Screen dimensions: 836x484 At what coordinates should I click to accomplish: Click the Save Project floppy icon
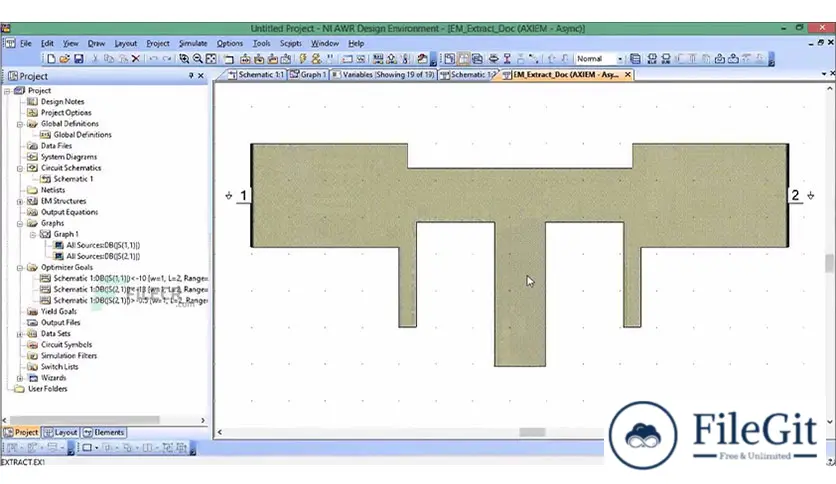click(78, 59)
